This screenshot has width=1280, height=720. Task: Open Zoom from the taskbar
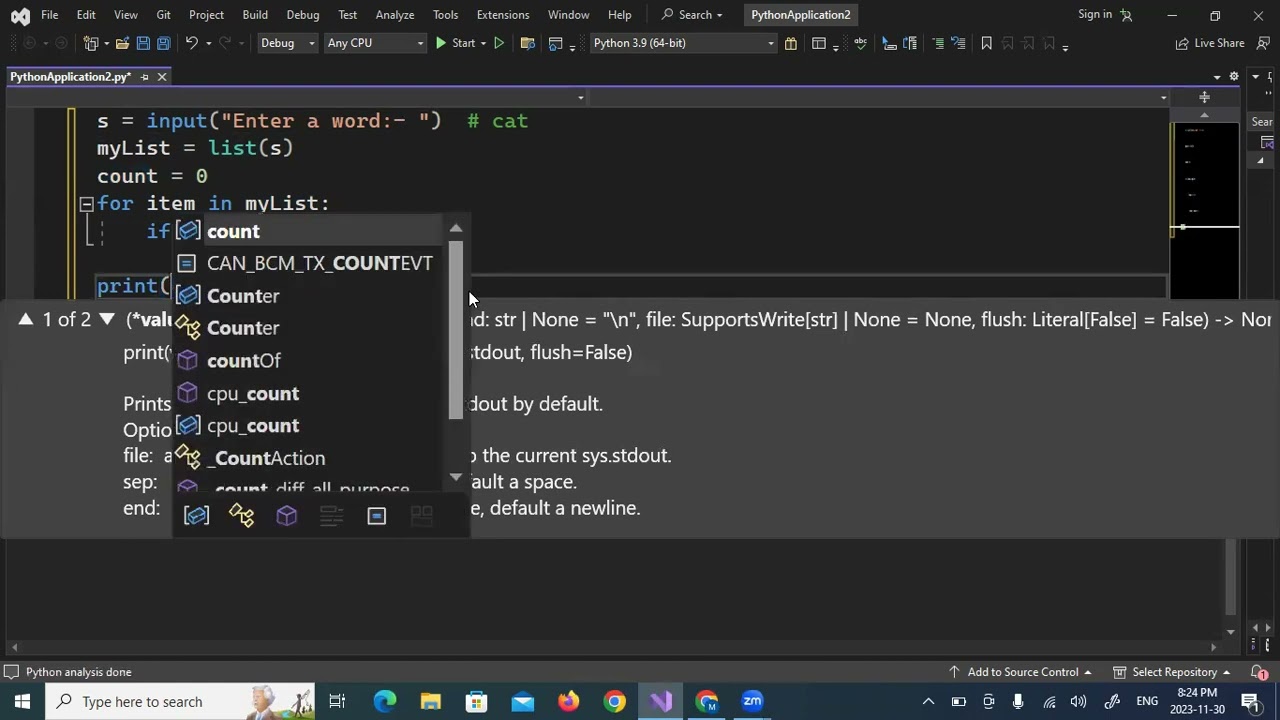[x=753, y=701]
